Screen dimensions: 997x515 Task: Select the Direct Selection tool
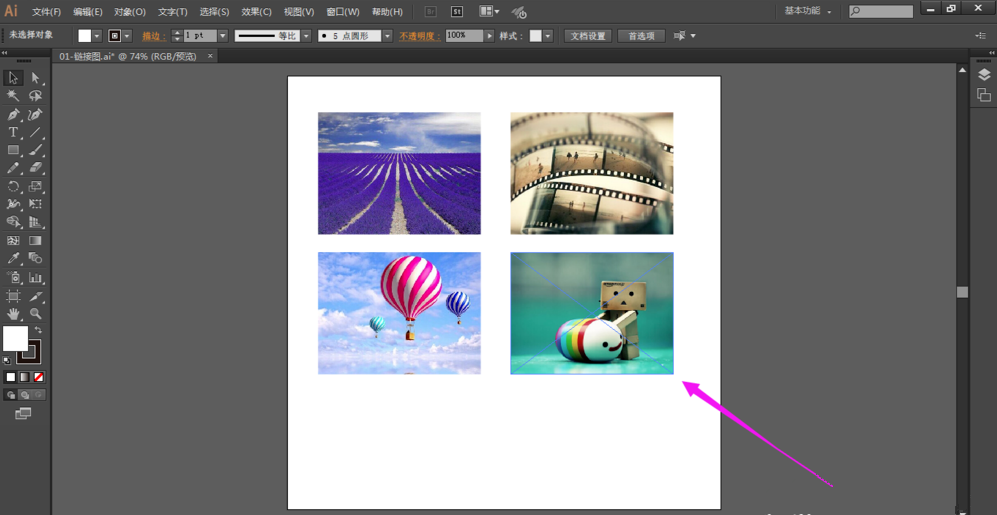click(36, 78)
